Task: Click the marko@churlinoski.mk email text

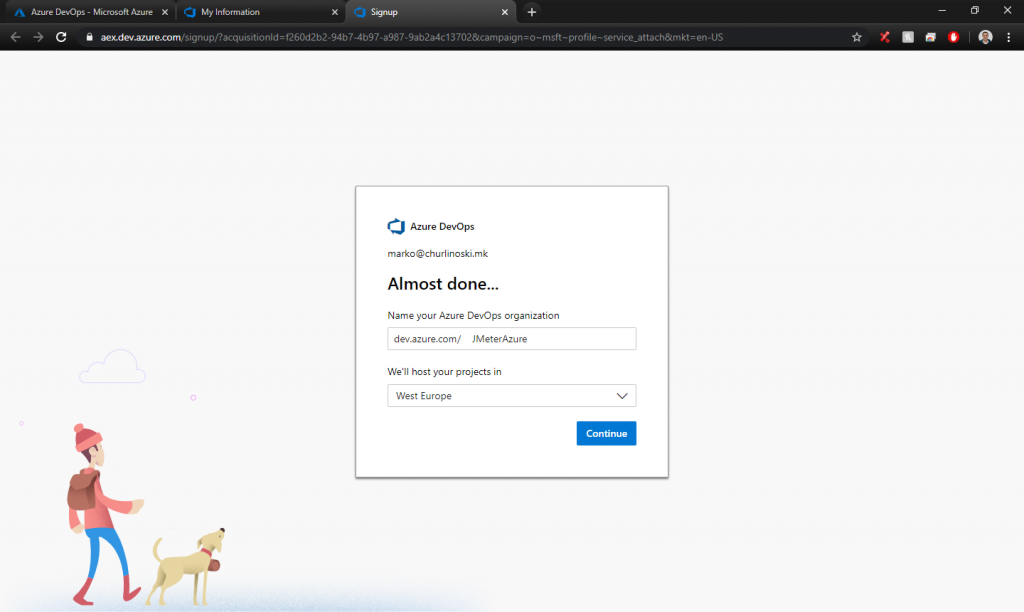Action: (x=437, y=253)
